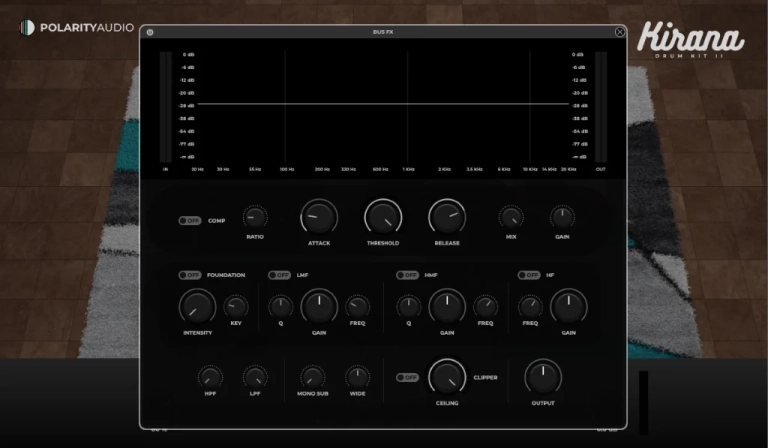Click the HMF Q knob
The height and width of the screenshot is (448, 768).
(408, 307)
